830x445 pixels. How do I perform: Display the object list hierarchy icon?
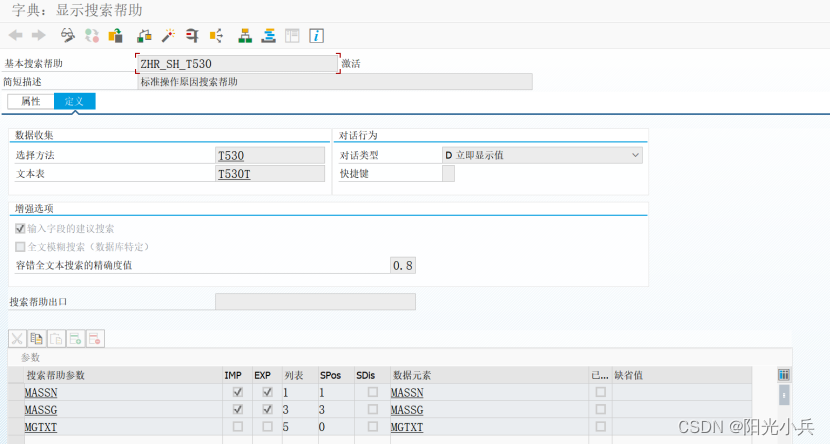point(245,35)
